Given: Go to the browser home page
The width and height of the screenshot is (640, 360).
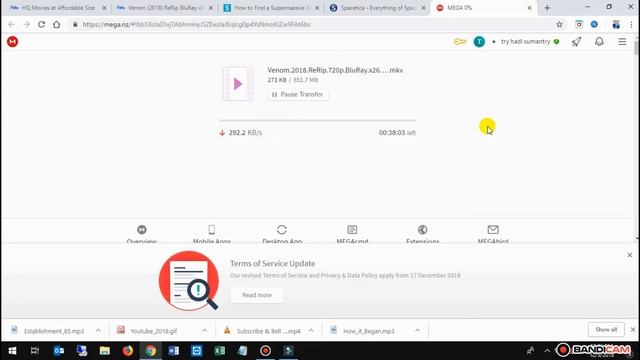Looking at the screenshot, I should (56, 24).
